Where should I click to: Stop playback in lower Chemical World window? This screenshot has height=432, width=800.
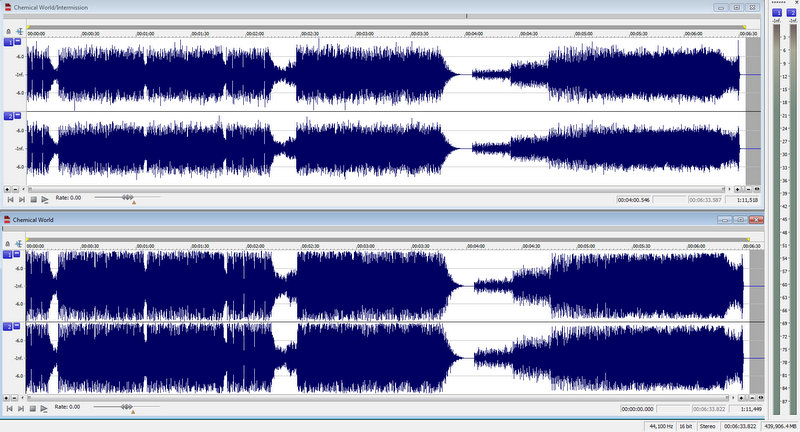(32, 409)
